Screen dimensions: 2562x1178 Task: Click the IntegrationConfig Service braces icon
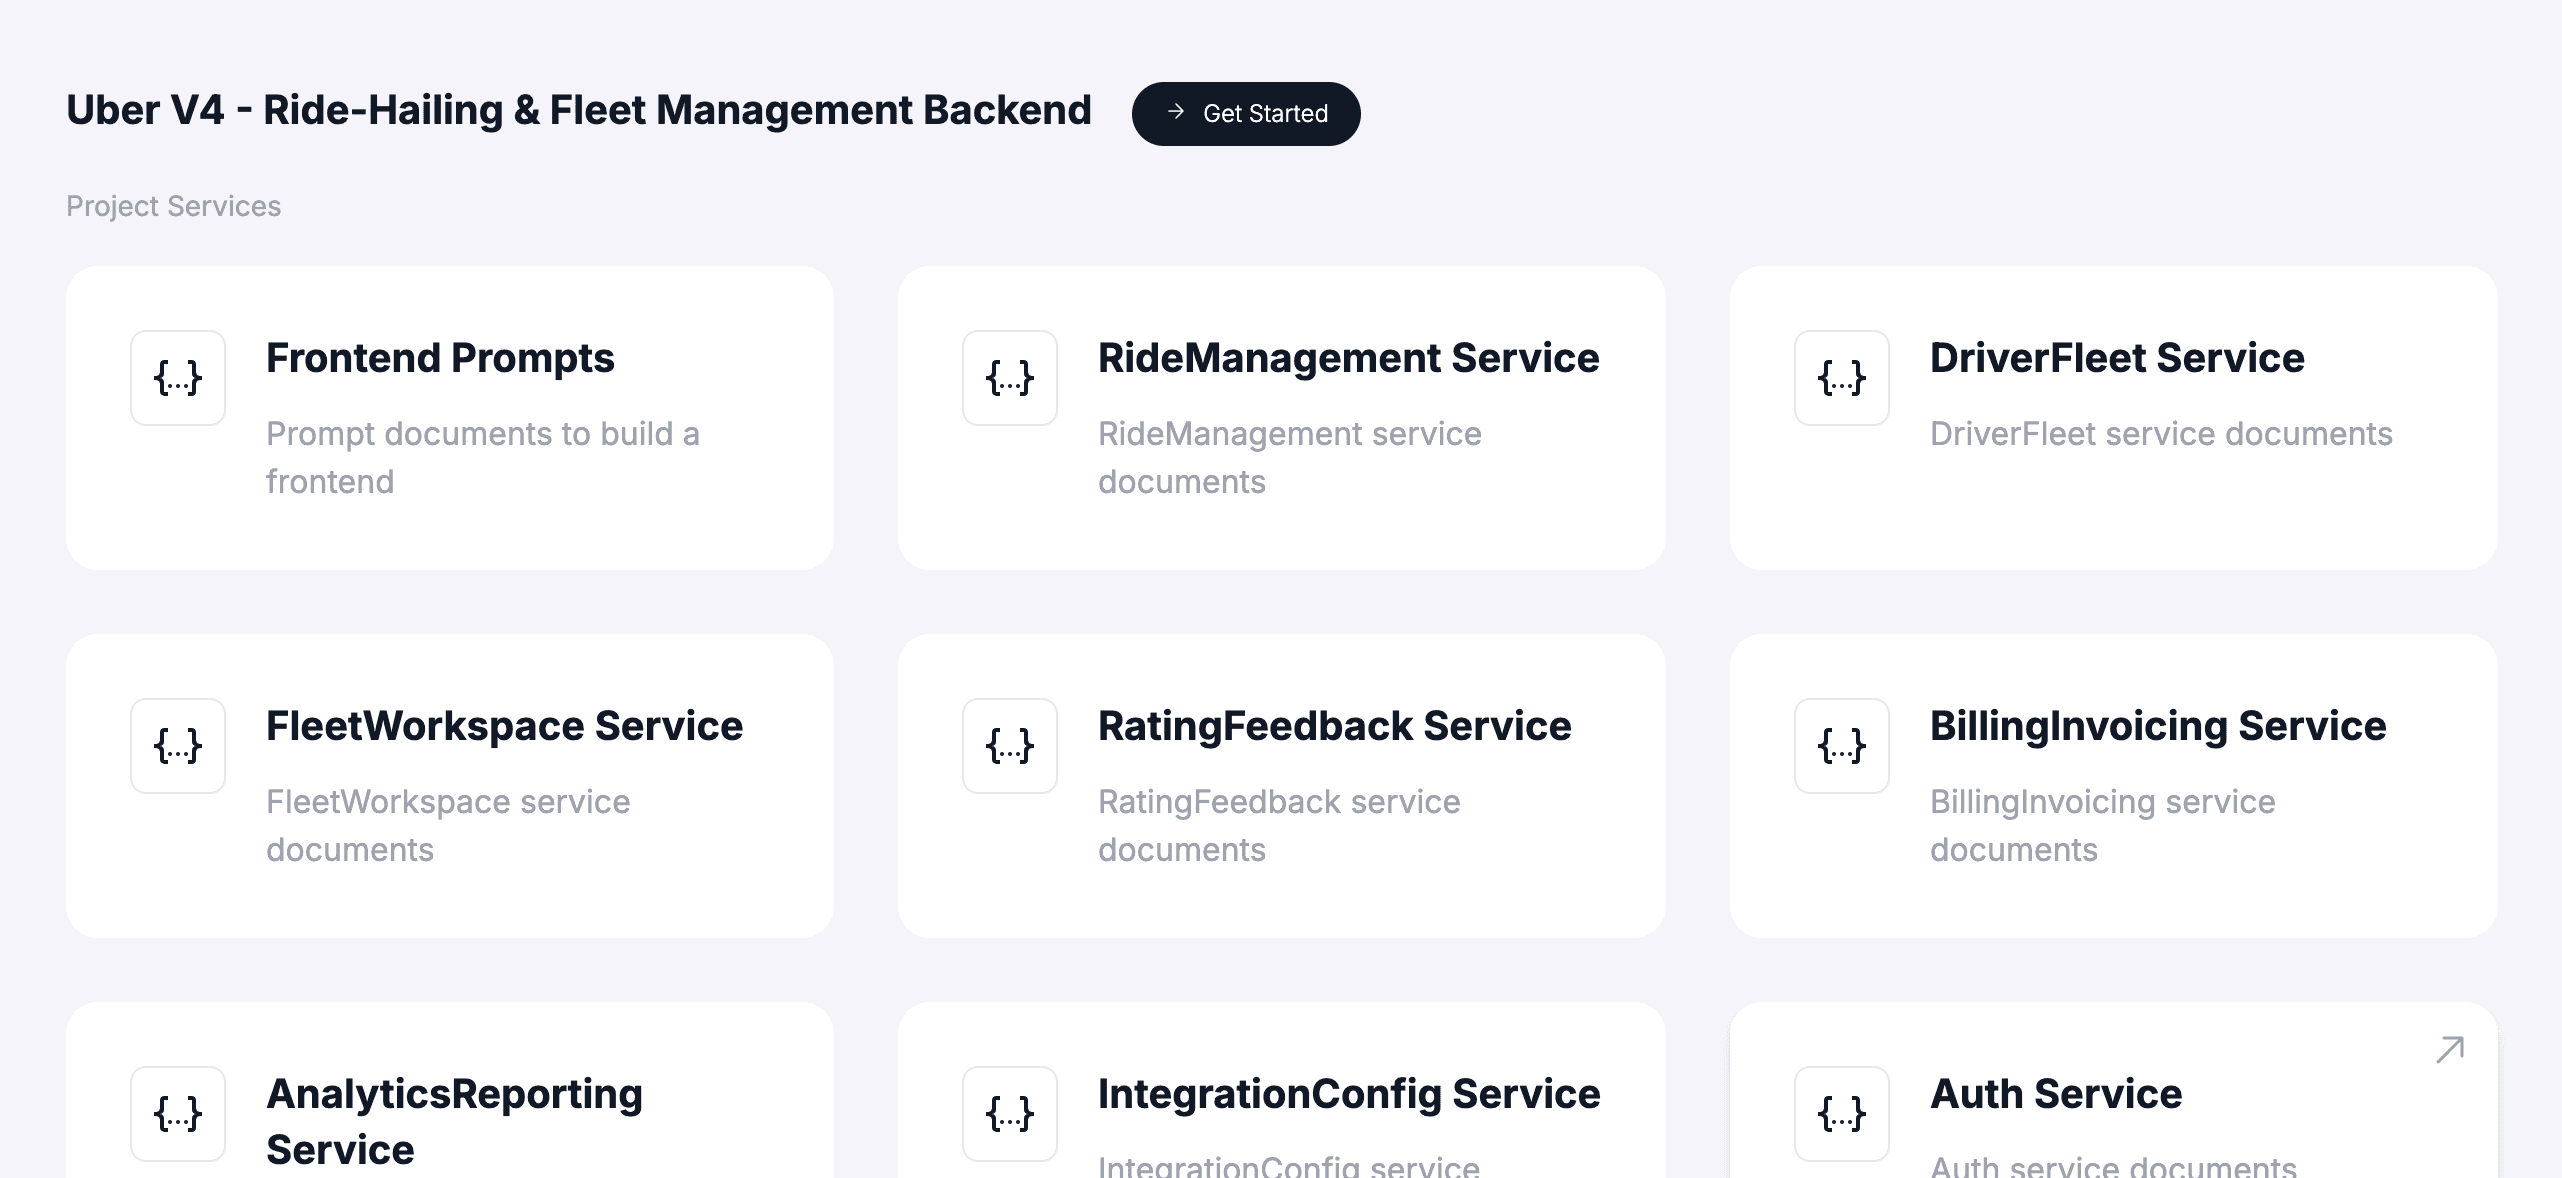(x=1010, y=1114)
